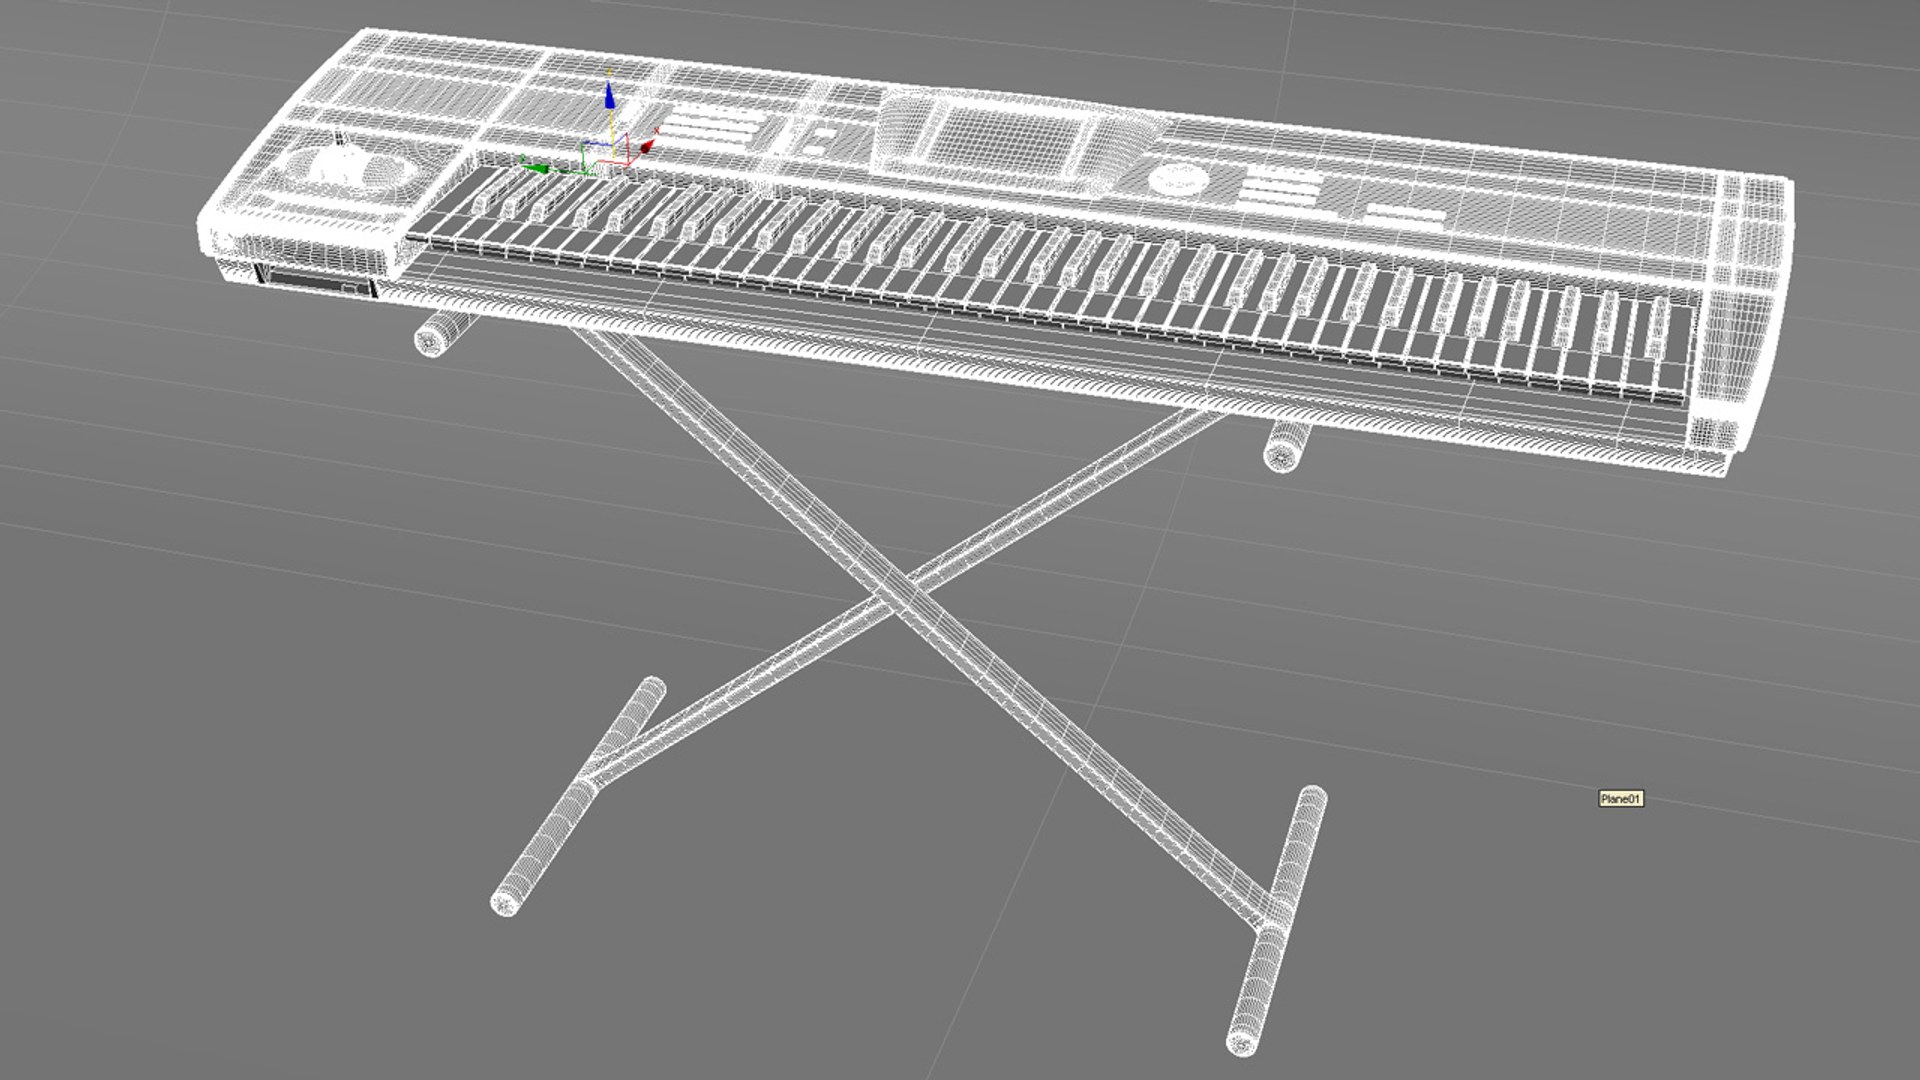Click the Plane01 tooltip label
1920x1080 pixels.
tap(1620, 798)
